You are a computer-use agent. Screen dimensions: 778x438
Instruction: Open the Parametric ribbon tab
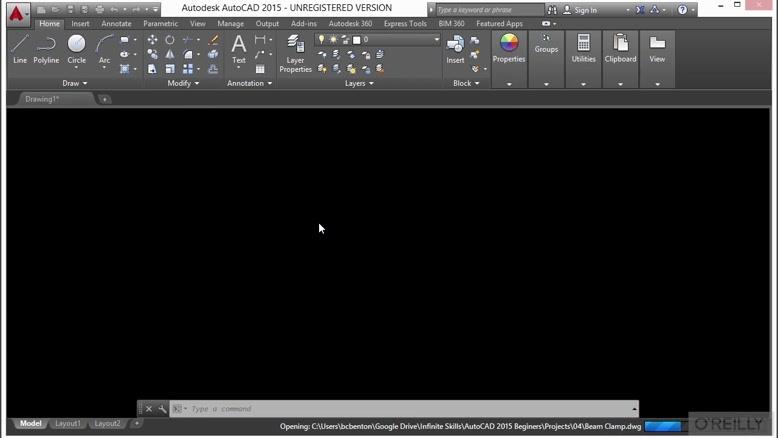pyautogui.click(x=160, y=23)
